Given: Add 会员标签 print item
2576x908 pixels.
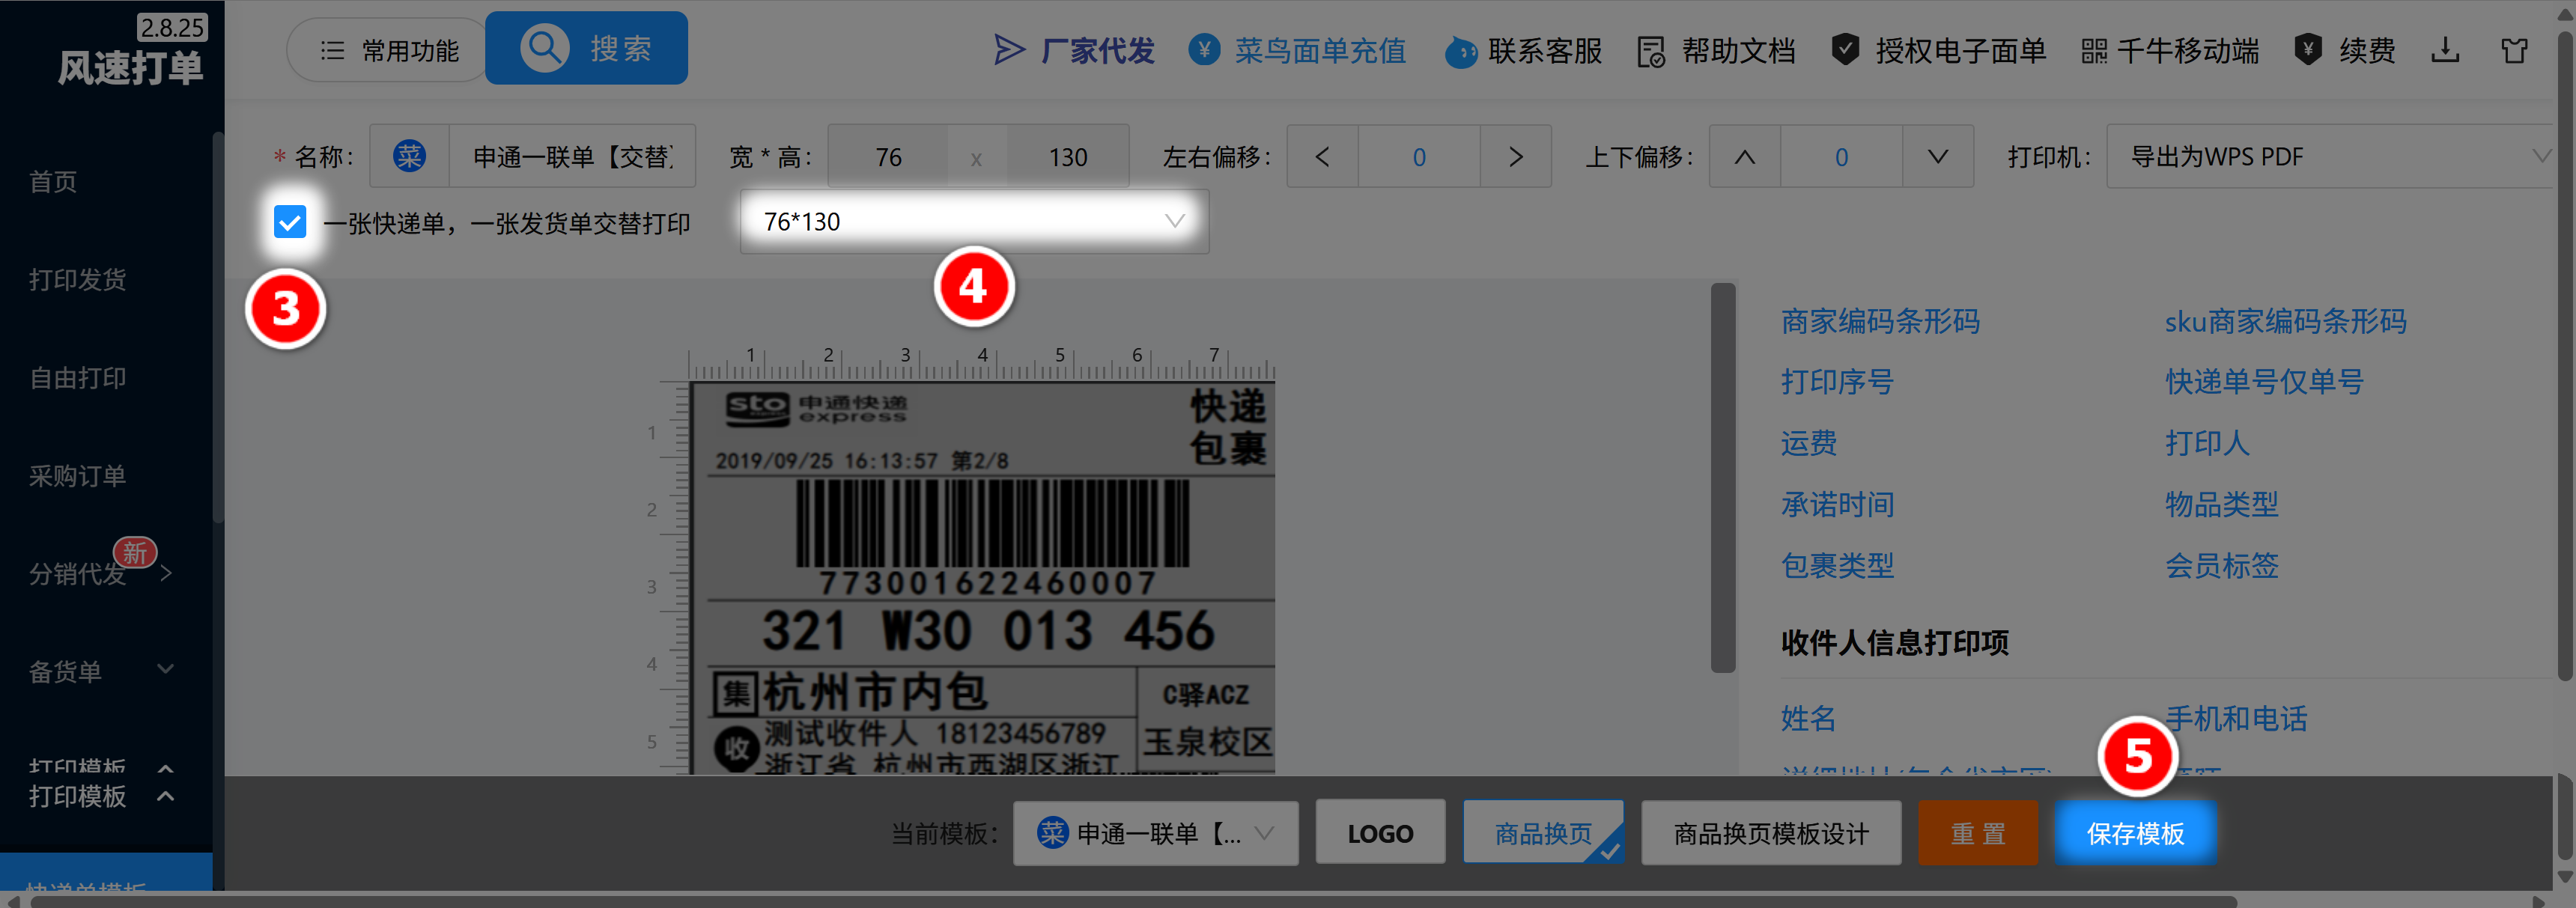Looking at the screenshot, I should [x=2221, y=565].
